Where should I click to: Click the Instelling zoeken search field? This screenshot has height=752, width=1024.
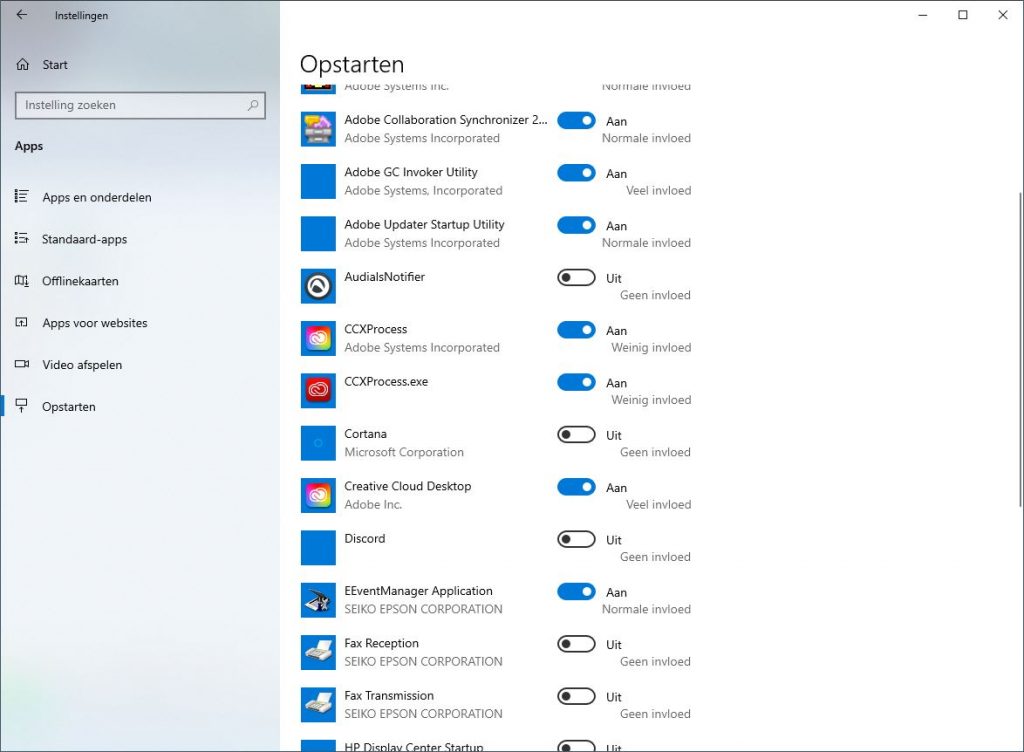140,105
